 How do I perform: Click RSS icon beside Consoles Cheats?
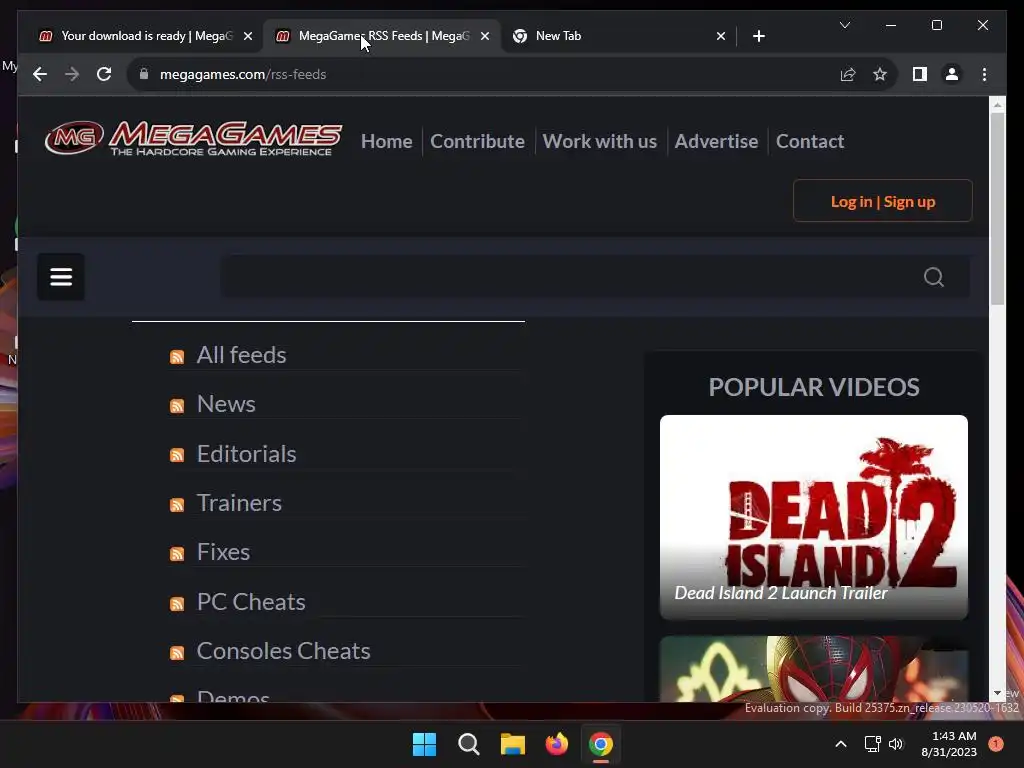(177, 653)
